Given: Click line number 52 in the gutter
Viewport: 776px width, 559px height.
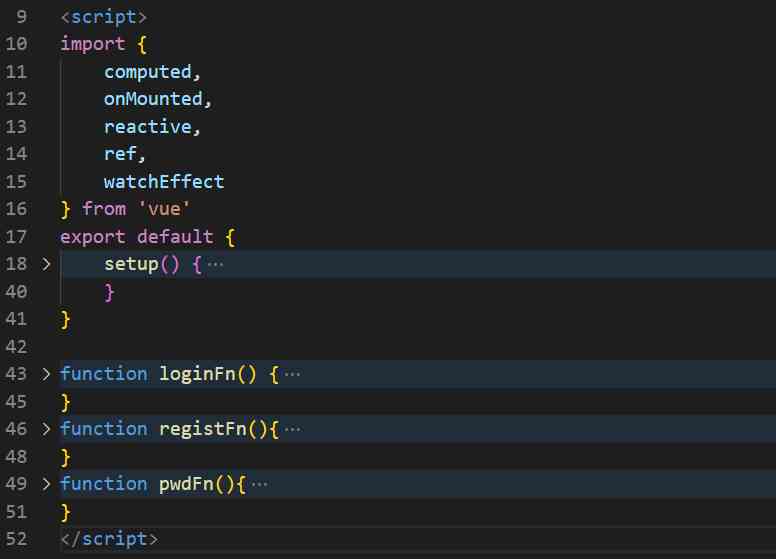Looking at the screenshot, I should pos(17,539).
